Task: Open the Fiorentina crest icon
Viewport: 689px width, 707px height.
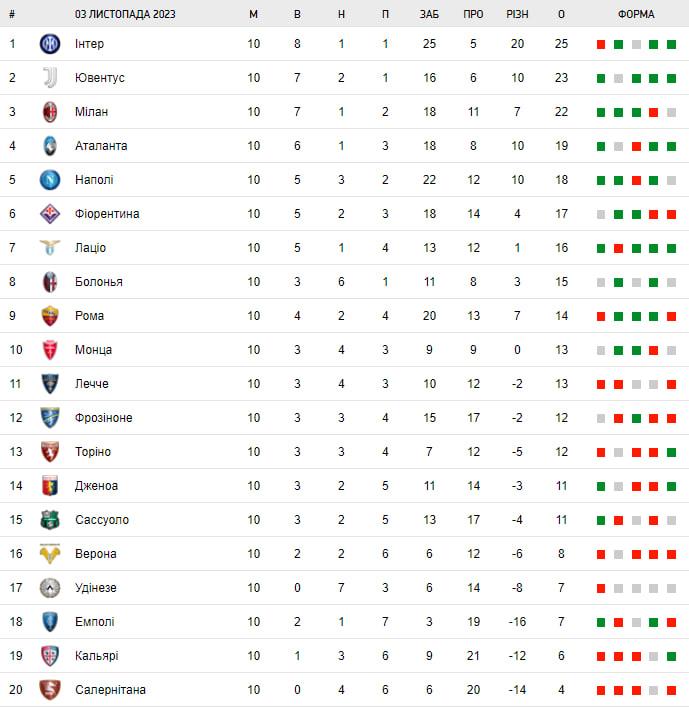Action: (50, 214)
